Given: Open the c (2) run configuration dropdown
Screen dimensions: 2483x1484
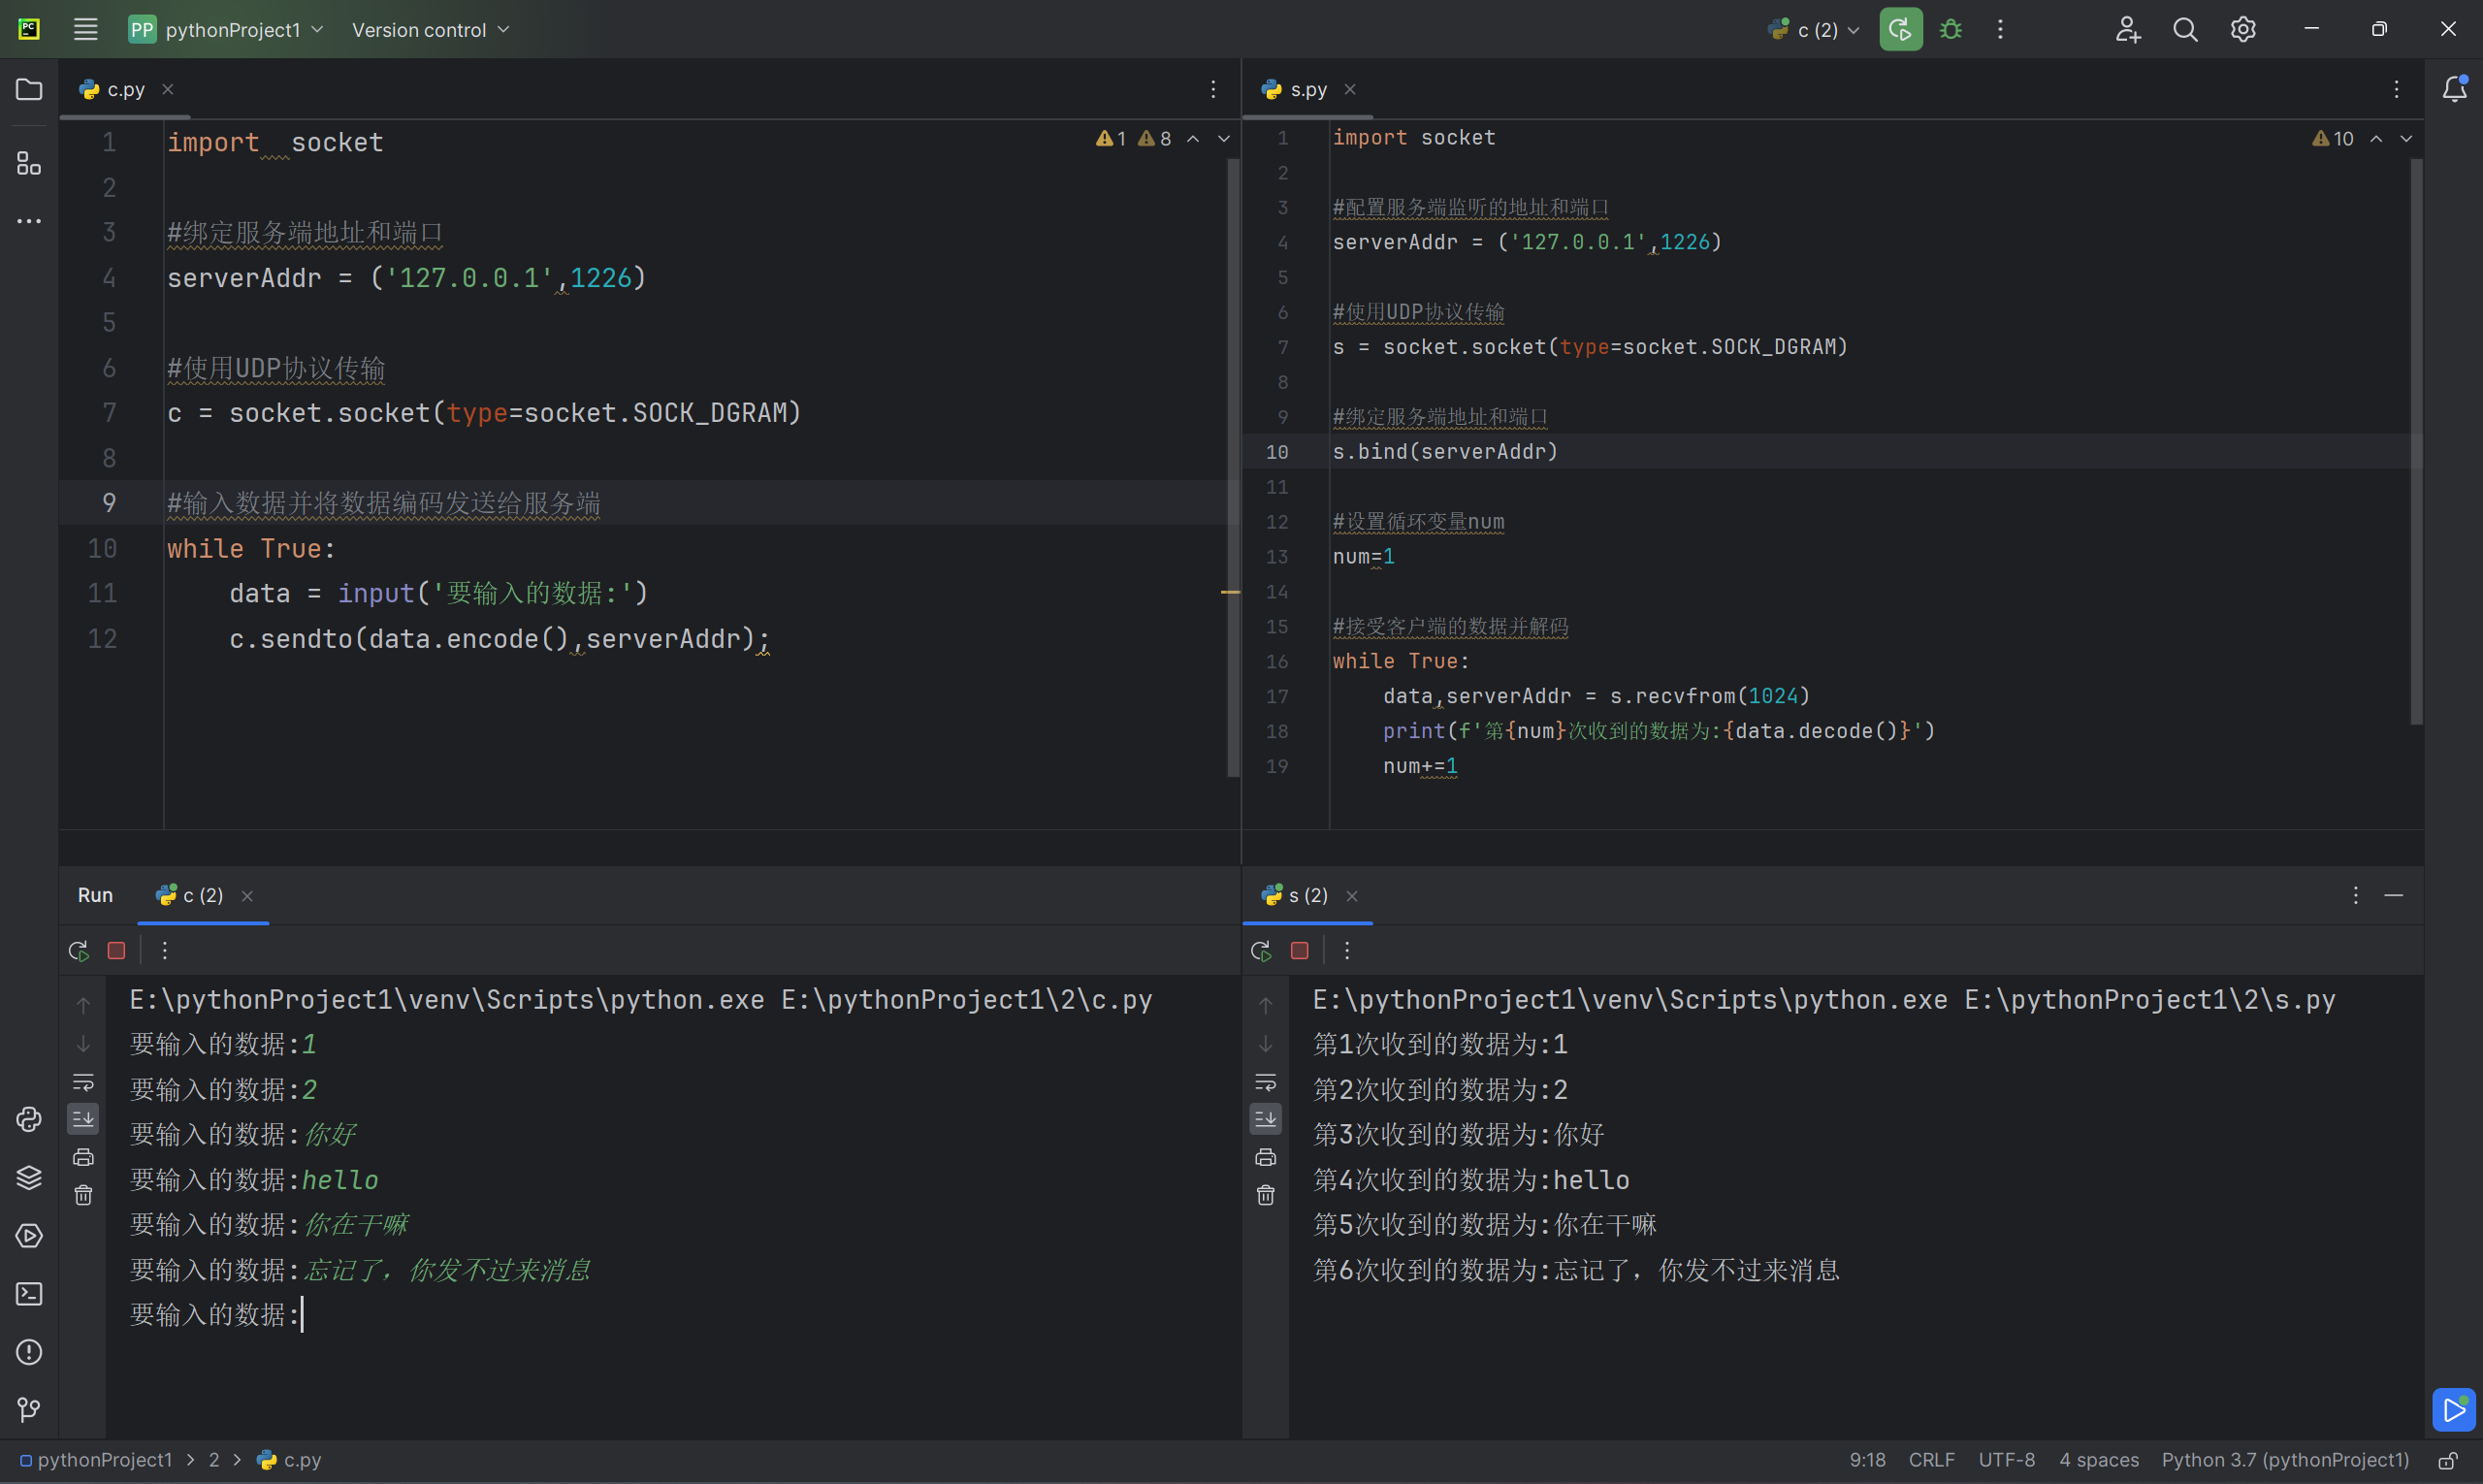Looking at the screenshot, I should [x=1813, y=30].
